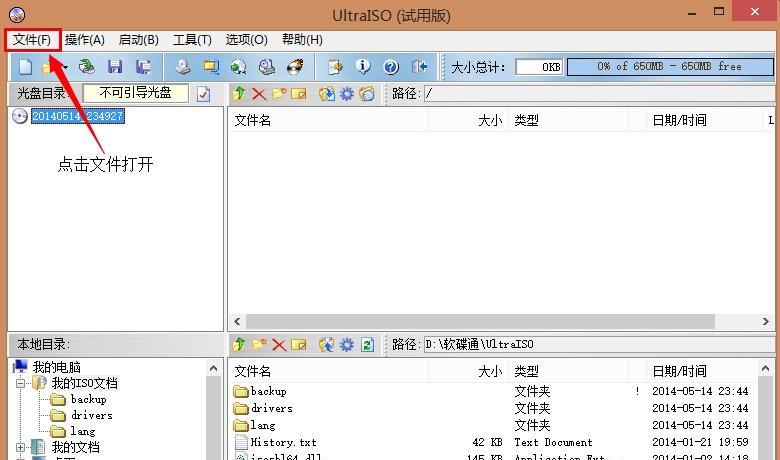Click the blue gear icon in local toolbar

coord(347,344)
